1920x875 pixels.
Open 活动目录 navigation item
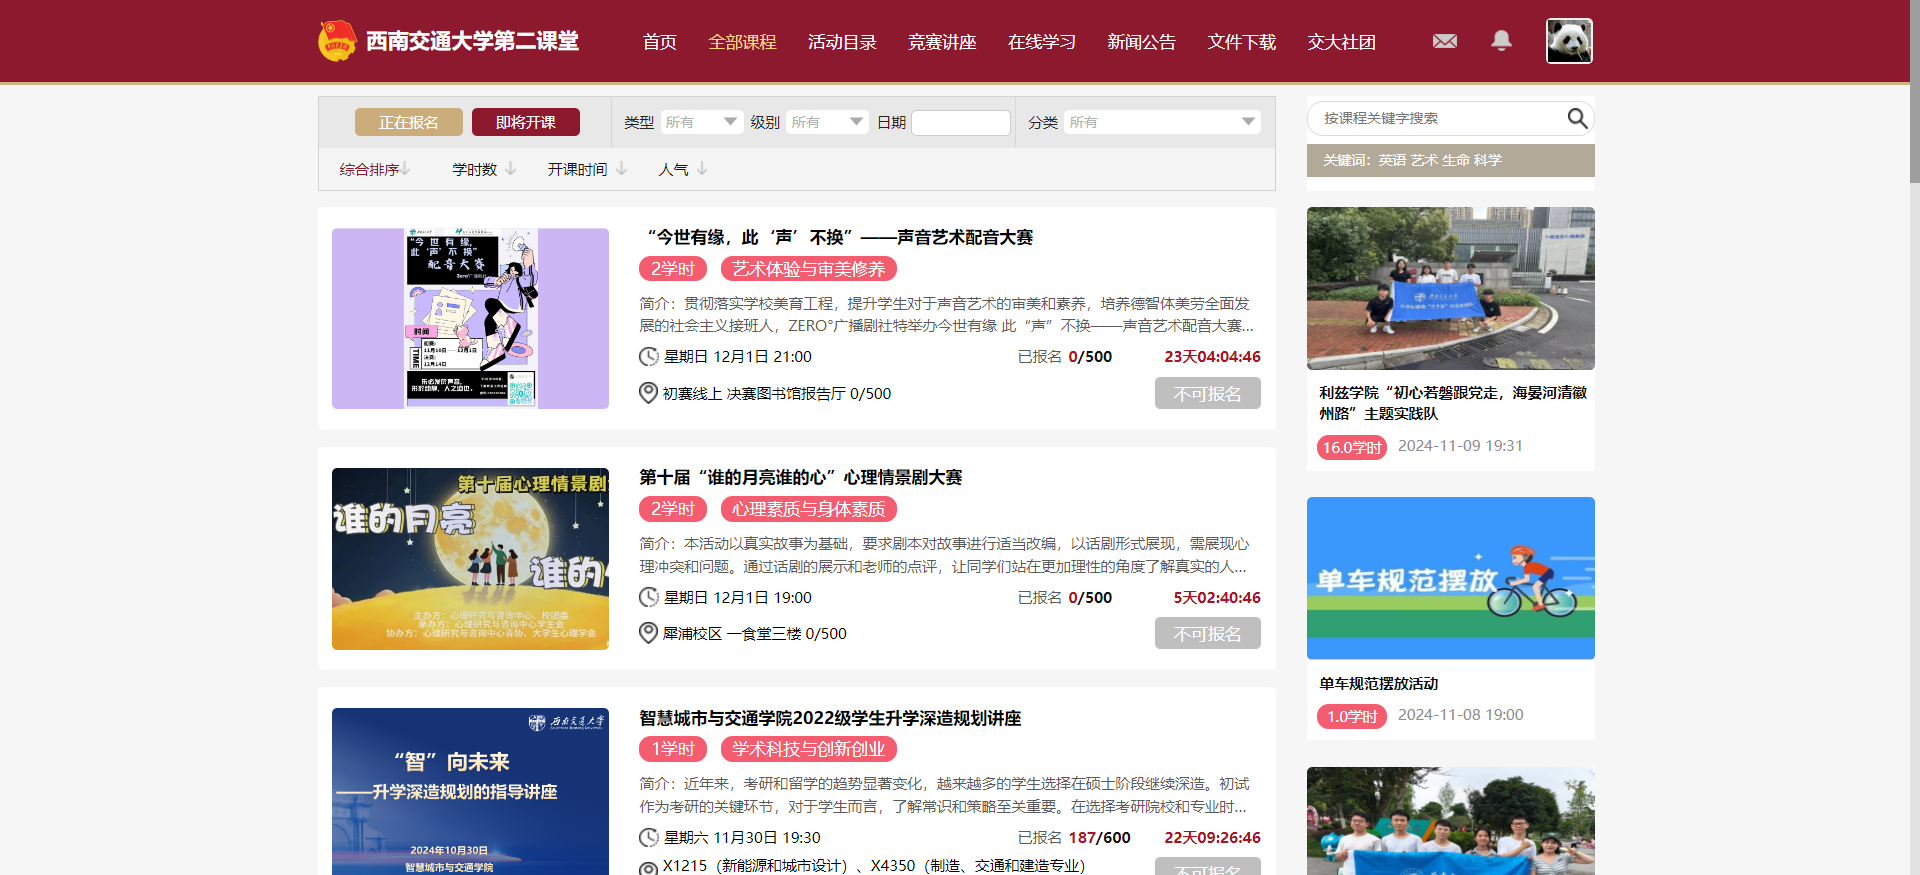pos(842,42)
